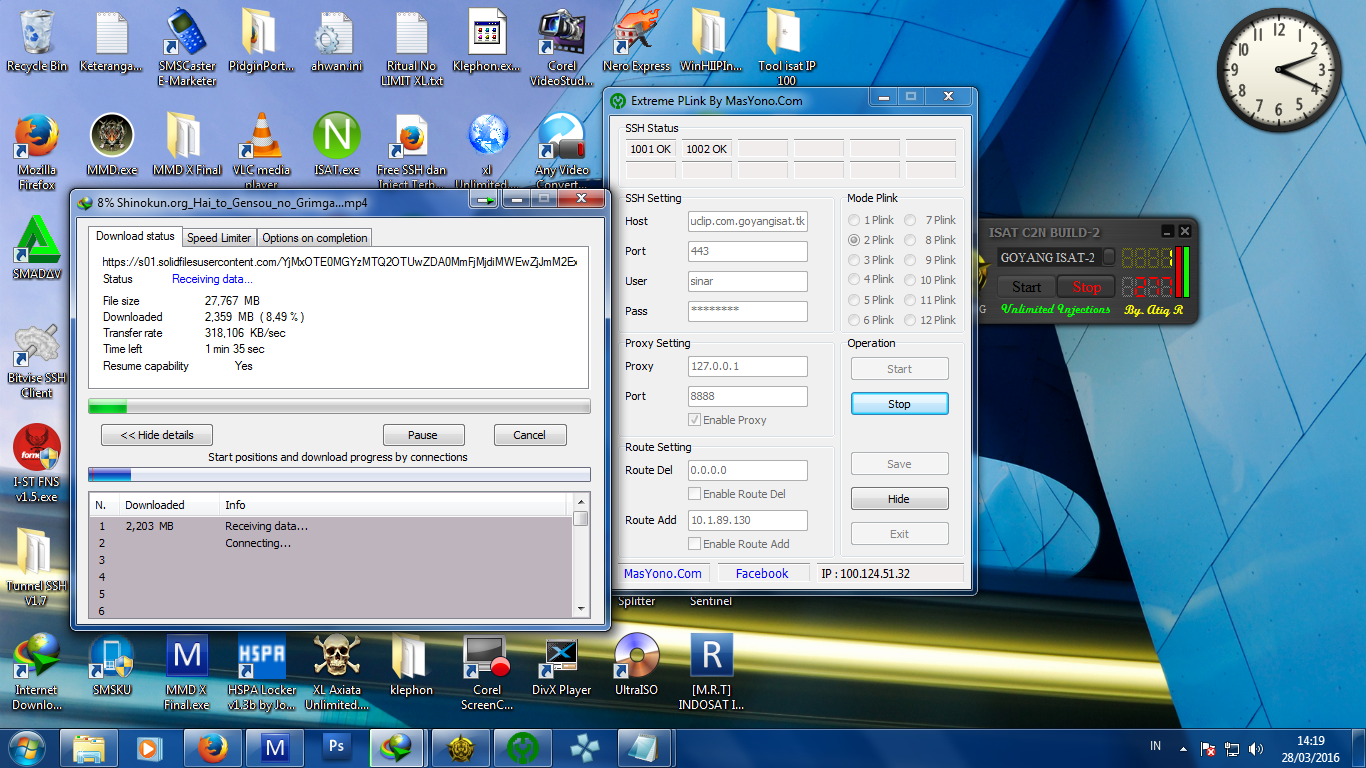Viewport: 1366px width, 768px height.
Task: Open the DivX Player shortcut
Action: pos(562,664)
